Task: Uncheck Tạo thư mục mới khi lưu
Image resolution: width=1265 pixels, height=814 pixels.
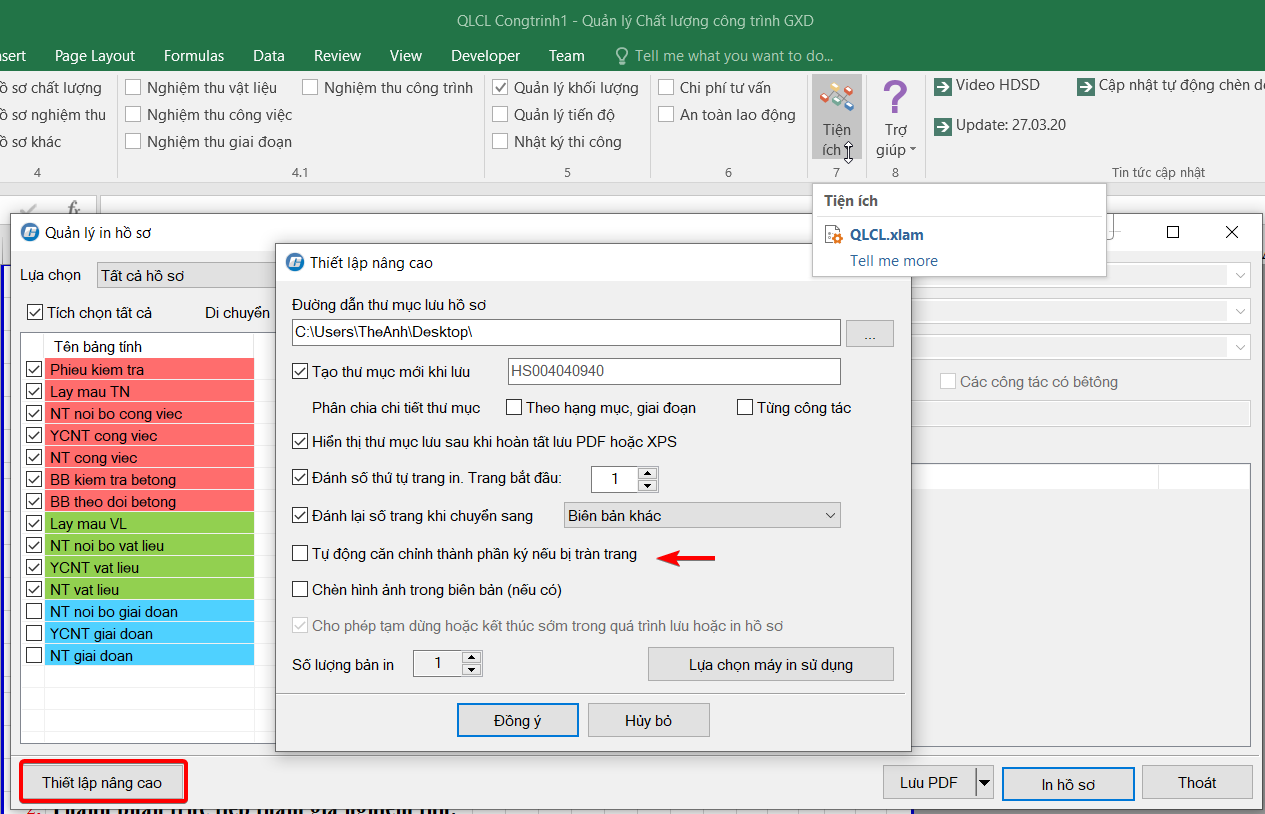Action: pos(300,372)
